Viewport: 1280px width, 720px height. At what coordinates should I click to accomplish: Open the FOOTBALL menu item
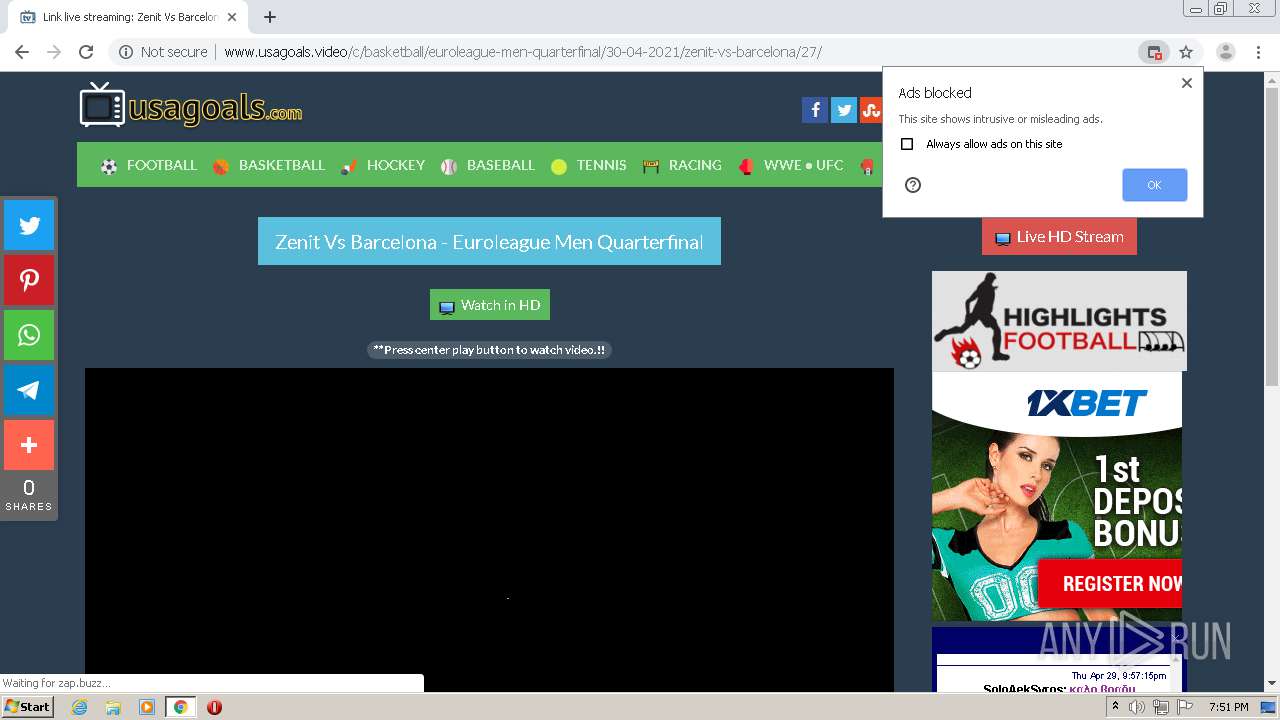pyautogui.click(x=149, y=165)
